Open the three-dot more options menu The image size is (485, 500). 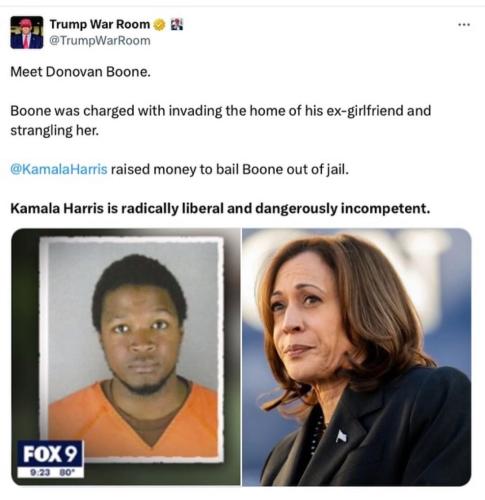point(464,24)
